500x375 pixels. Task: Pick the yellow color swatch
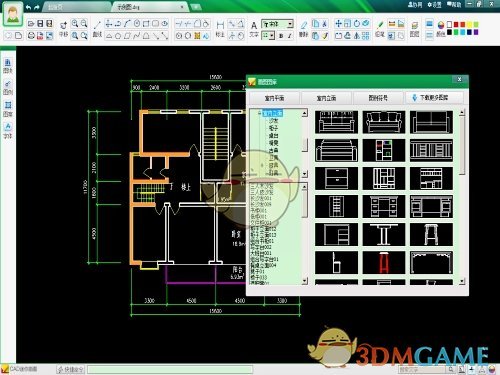(470, 25)
